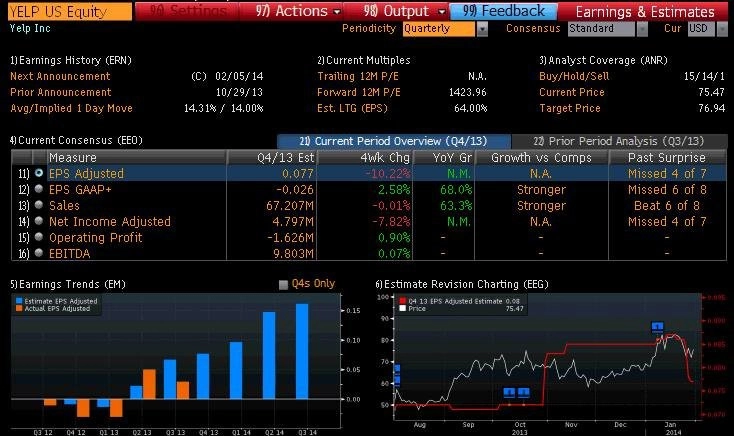Click the earnings marker icon near January 2014
This screenshot has width=734, height=436.
tap(657, 327)
